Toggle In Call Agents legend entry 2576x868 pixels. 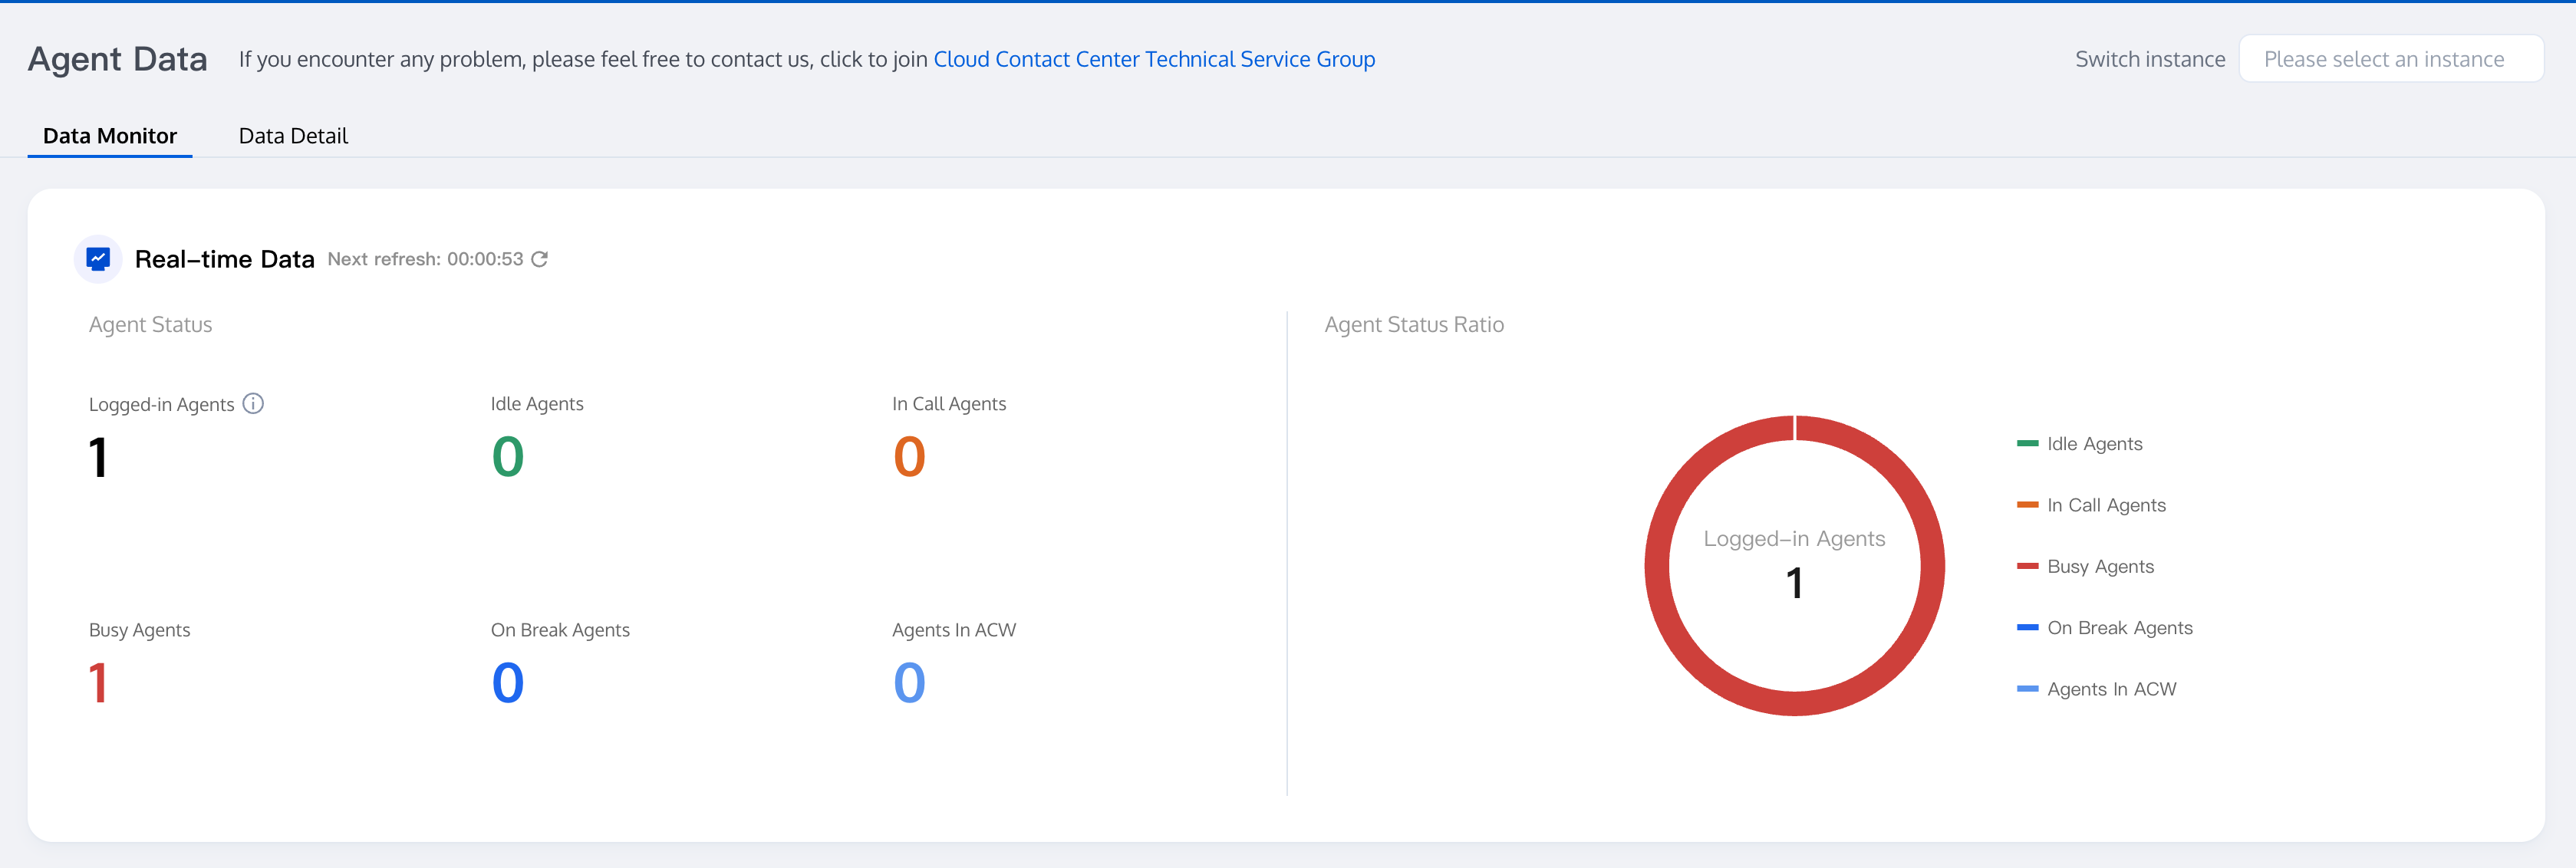2105,505
